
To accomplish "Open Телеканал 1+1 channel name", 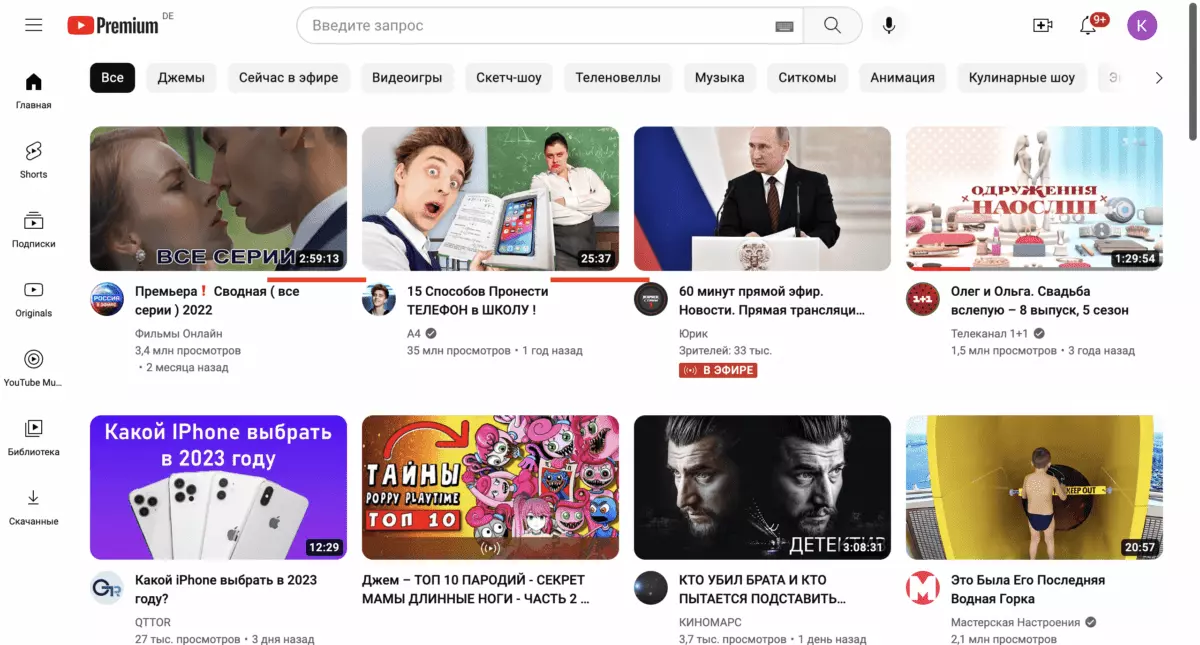I will pos(991,333).
